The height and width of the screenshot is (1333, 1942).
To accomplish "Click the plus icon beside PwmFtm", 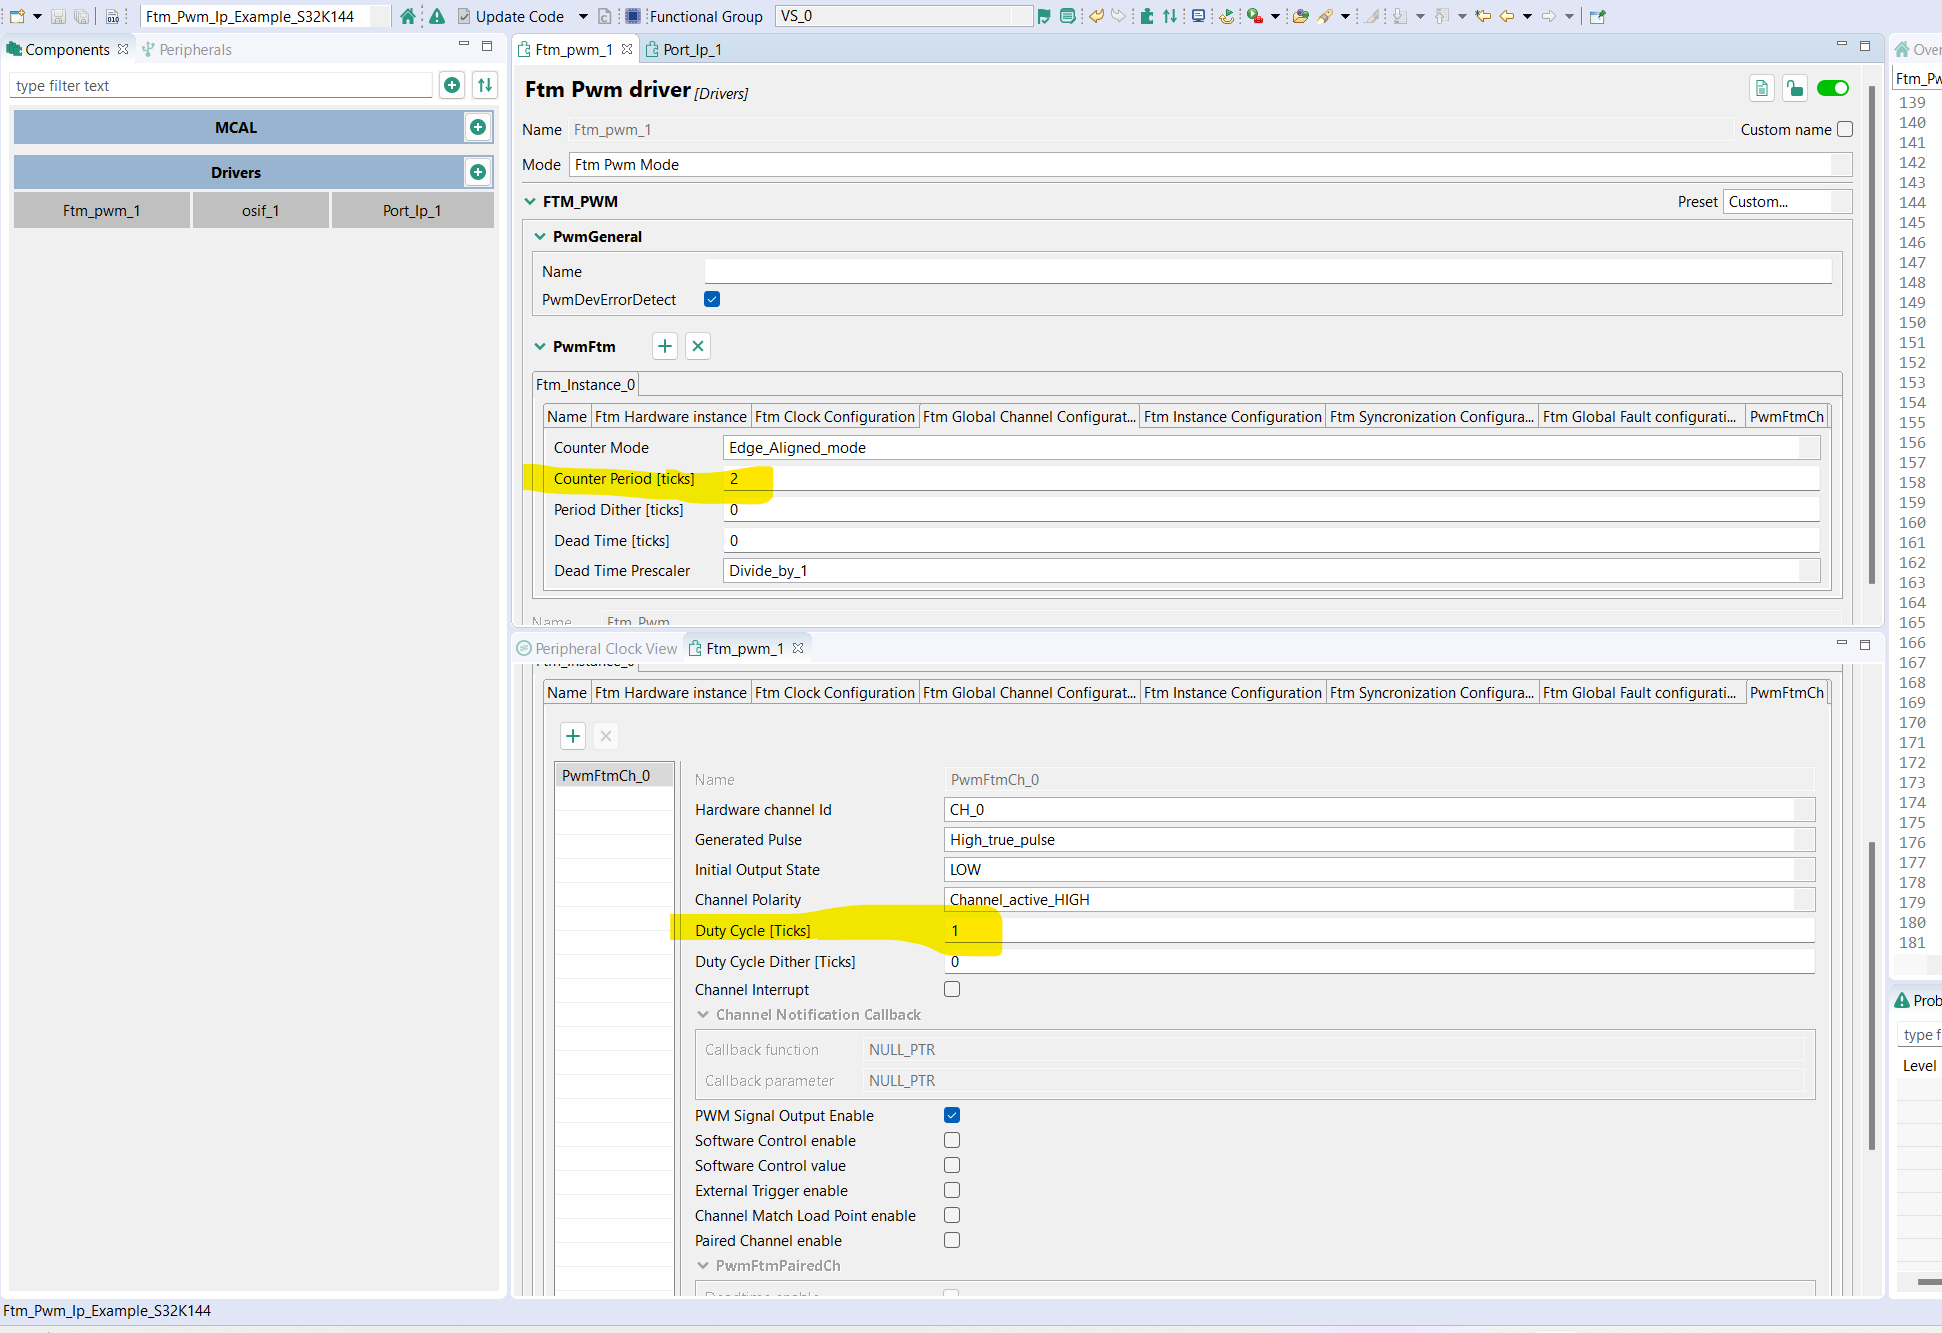I will [x=664, y=346].
